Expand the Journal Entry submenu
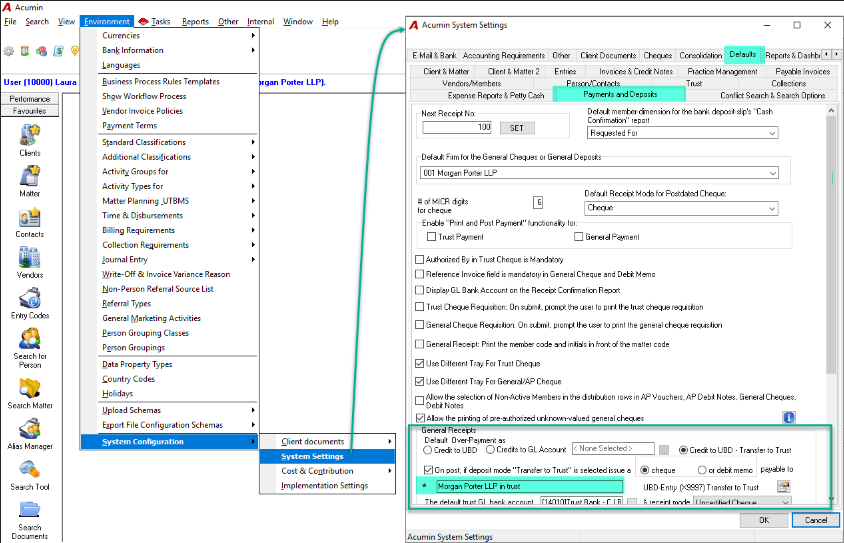Viewport: 844px width, 543px height. pos(179,259)
